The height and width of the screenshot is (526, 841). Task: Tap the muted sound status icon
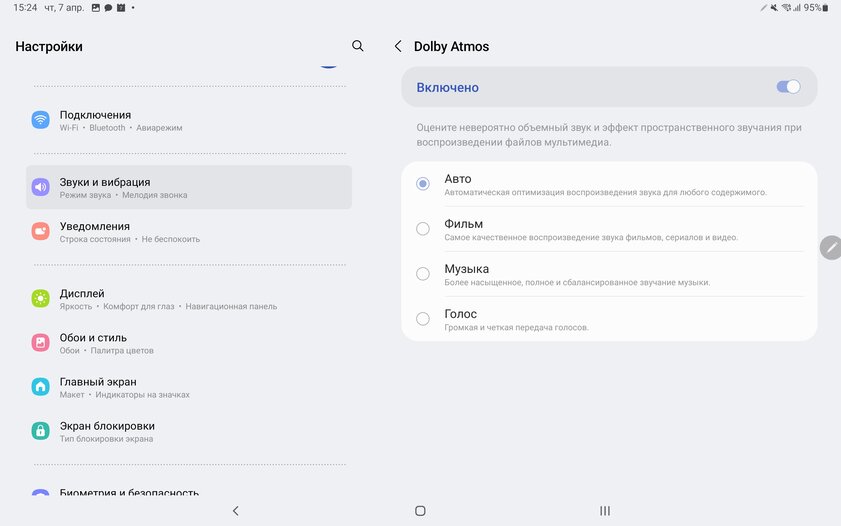coord(774,8)
